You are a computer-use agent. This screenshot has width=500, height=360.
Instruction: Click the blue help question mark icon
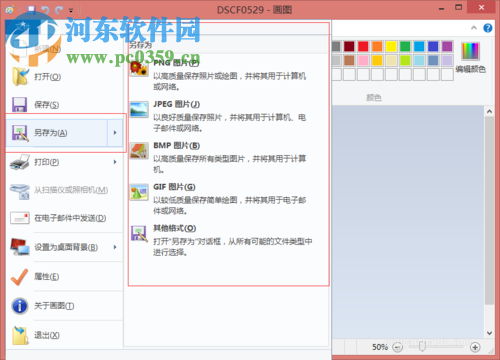pos(488,28)
